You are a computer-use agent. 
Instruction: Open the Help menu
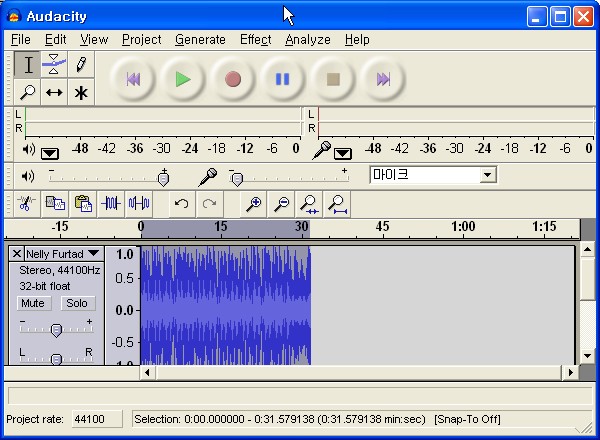point(357,39)
